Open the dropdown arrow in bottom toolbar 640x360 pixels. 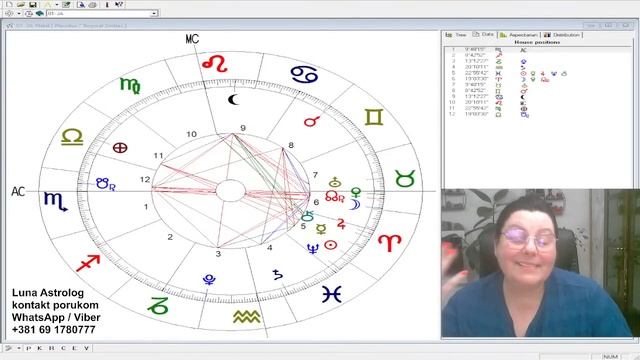[x=19, y=348]
